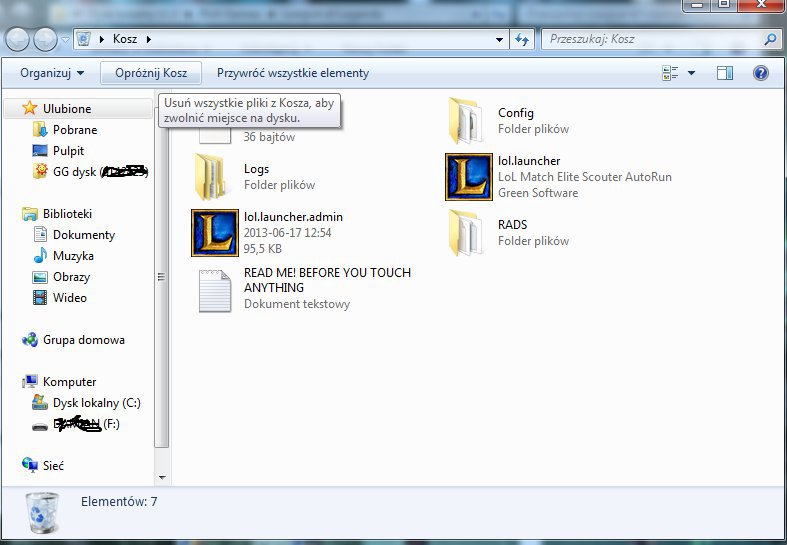This screenshot has width=787, height=545.
Task: Open Help via the question mark icon
Action: 761,73
